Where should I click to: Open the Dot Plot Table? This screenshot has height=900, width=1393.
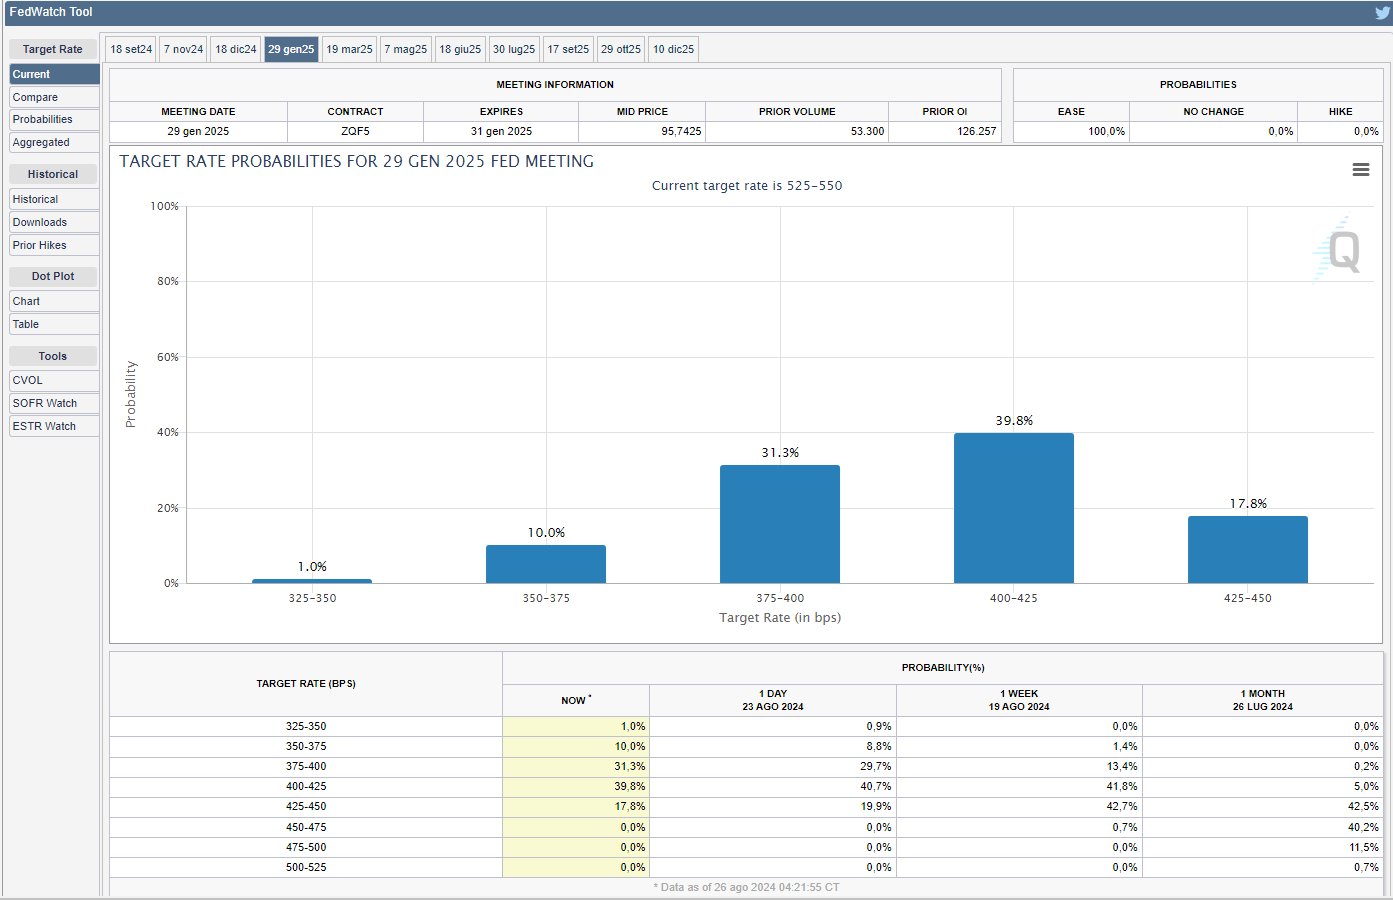pos(54,324)
